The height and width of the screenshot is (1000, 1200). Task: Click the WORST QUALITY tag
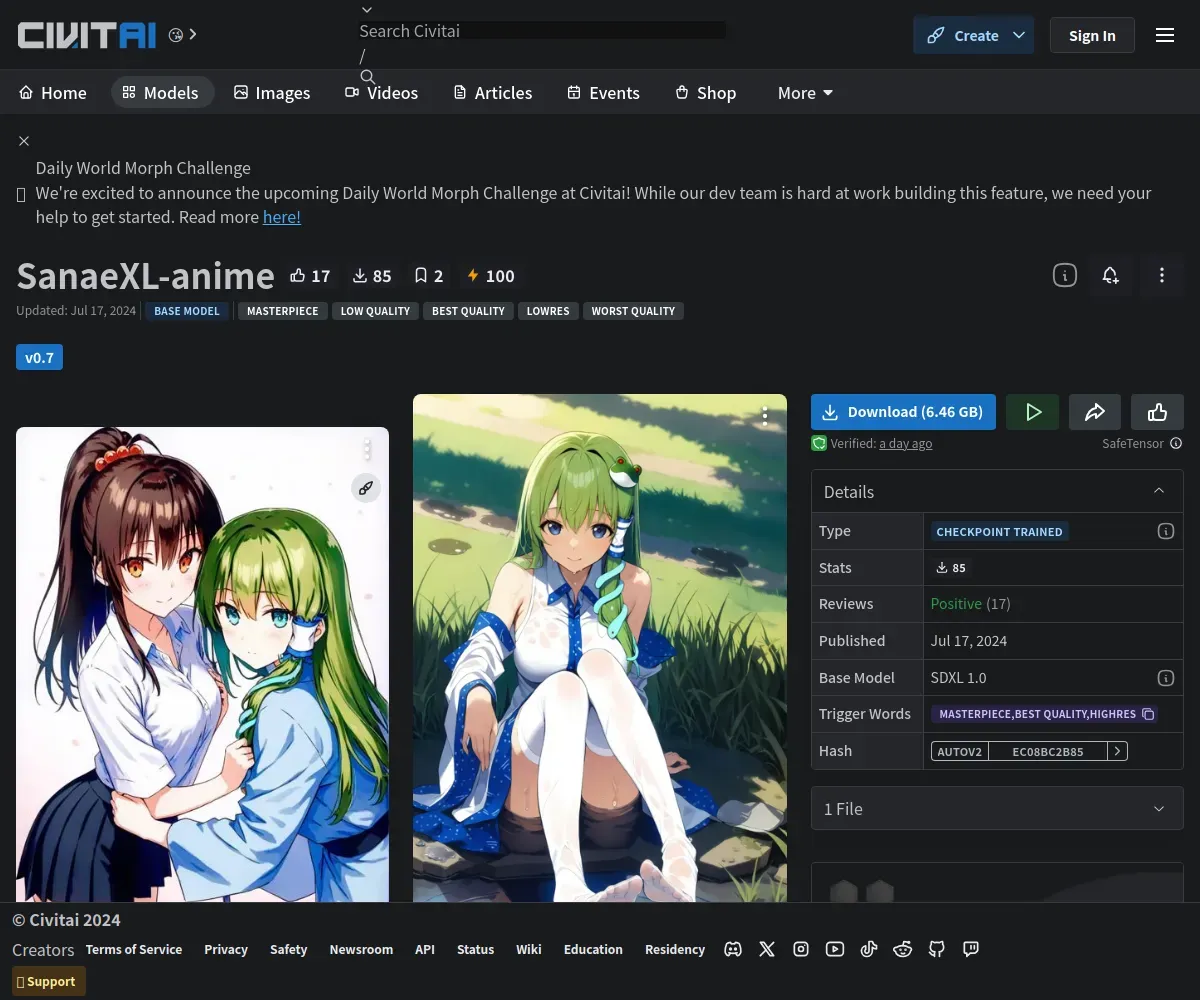pyautogui.click(x=633, y=311)
